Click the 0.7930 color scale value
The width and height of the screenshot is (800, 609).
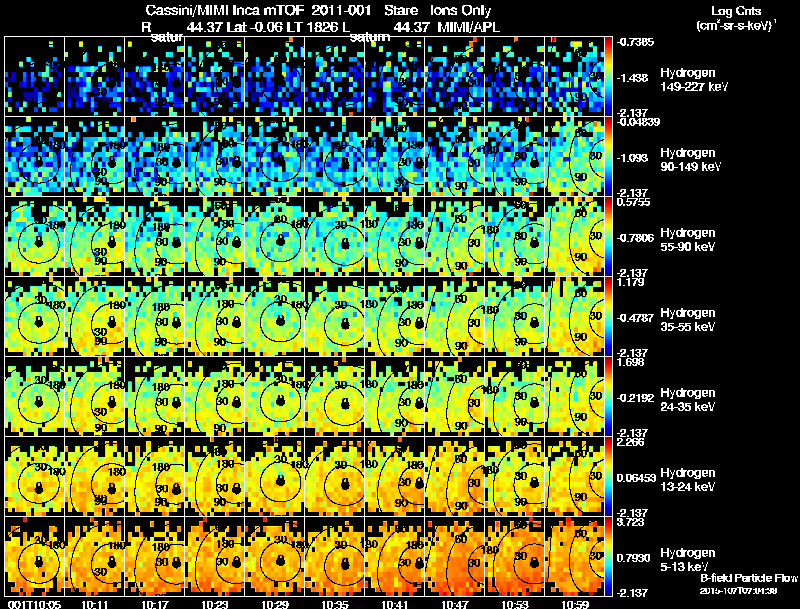pos(633,558)
